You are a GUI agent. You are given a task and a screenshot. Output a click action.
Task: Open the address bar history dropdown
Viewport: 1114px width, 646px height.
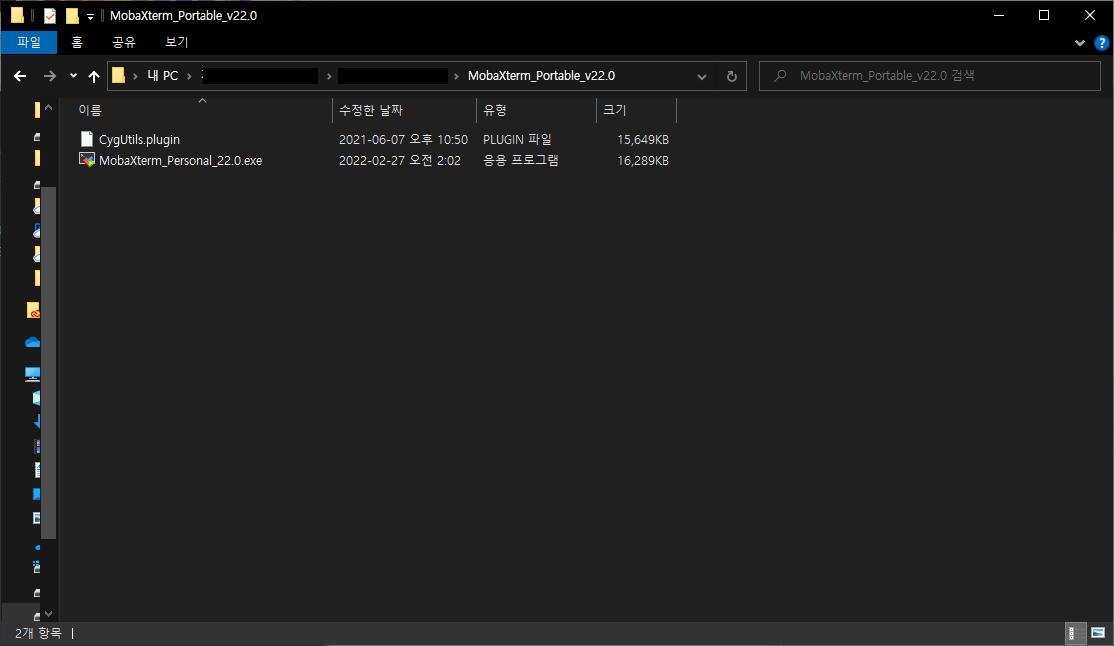point(702,76)
